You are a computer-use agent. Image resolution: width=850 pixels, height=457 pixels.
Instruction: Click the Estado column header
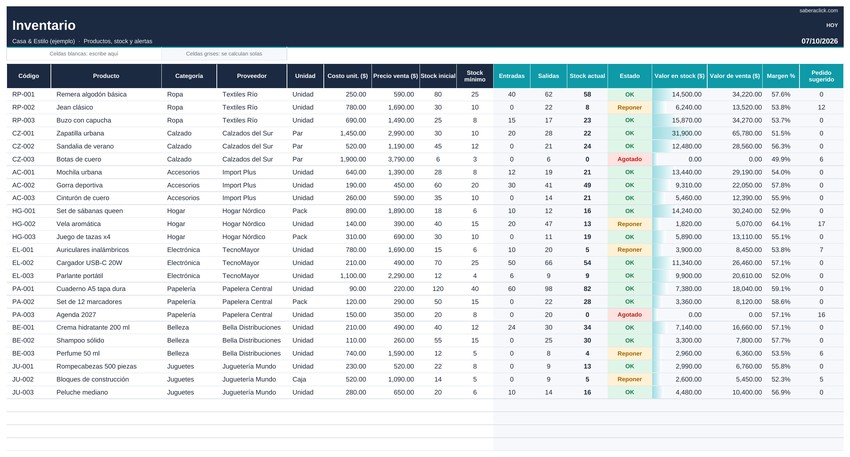(629, 76)
